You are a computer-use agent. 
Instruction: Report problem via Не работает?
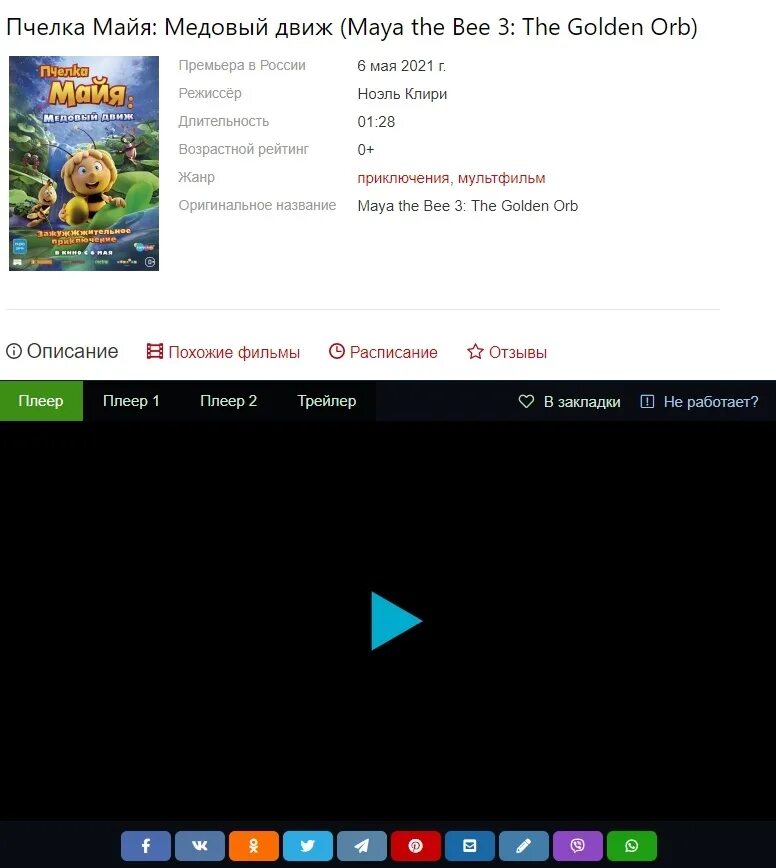coord(699,401)
